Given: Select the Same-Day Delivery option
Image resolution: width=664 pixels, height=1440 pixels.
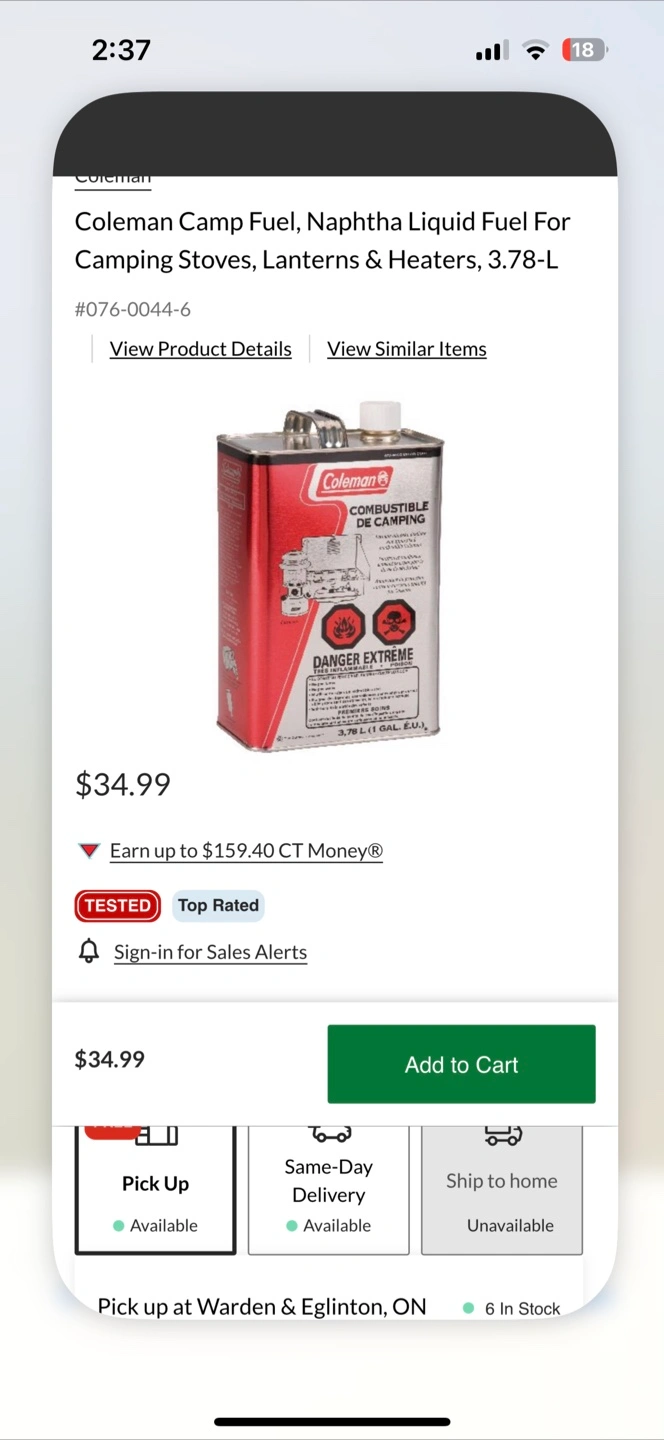Looking at the screenshot, I should pos(329,1190).
